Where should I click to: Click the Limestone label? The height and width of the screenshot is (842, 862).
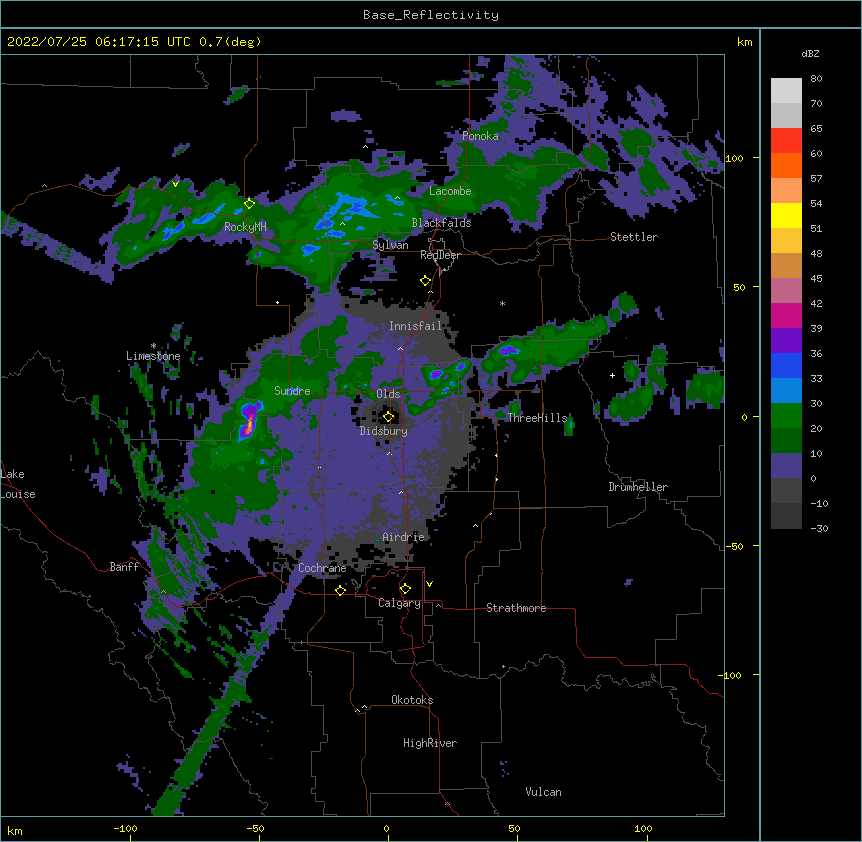(x=153, y=356)
